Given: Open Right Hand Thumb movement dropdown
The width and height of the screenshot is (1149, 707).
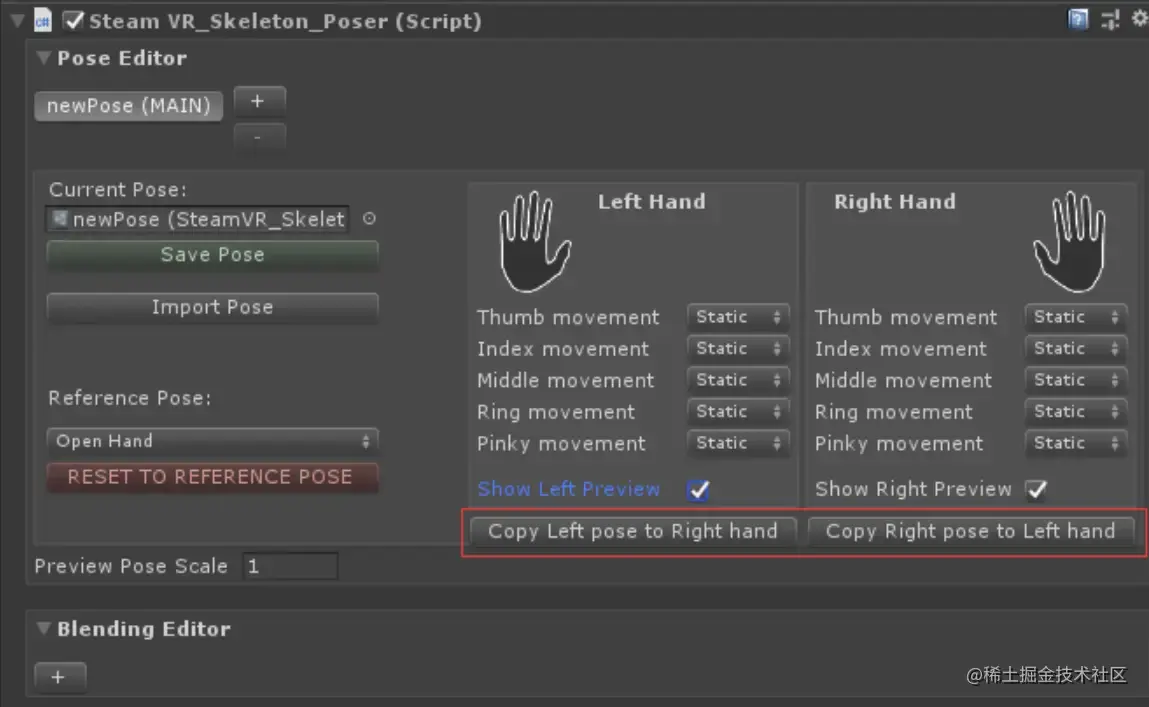Looking at the screenshot, I should click(x=1076, y=317).
